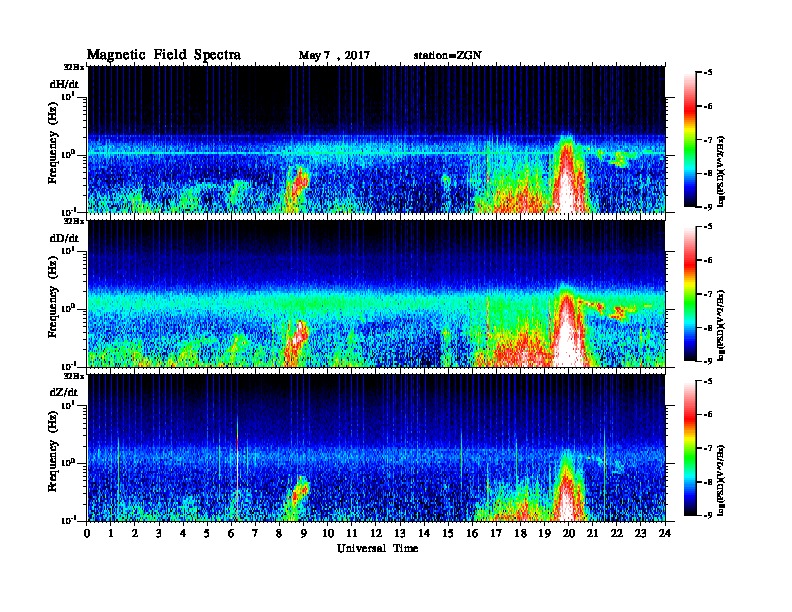Click hour tick "24" on the time axis
The height and width of the screenshot is (612, 792).
[x=665, y=534]
